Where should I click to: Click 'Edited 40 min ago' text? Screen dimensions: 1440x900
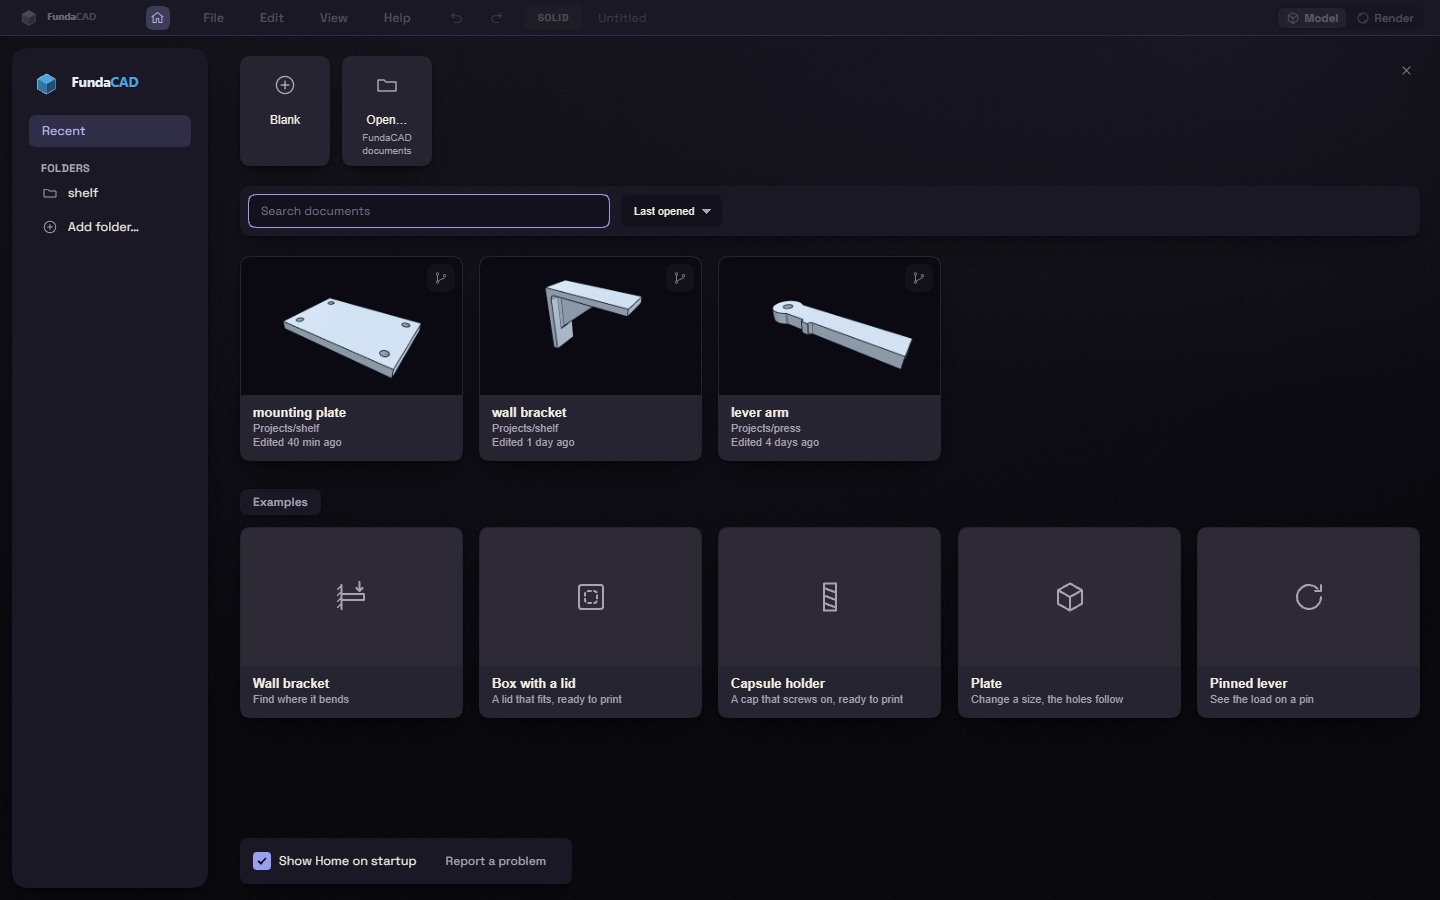pos(297,442)
